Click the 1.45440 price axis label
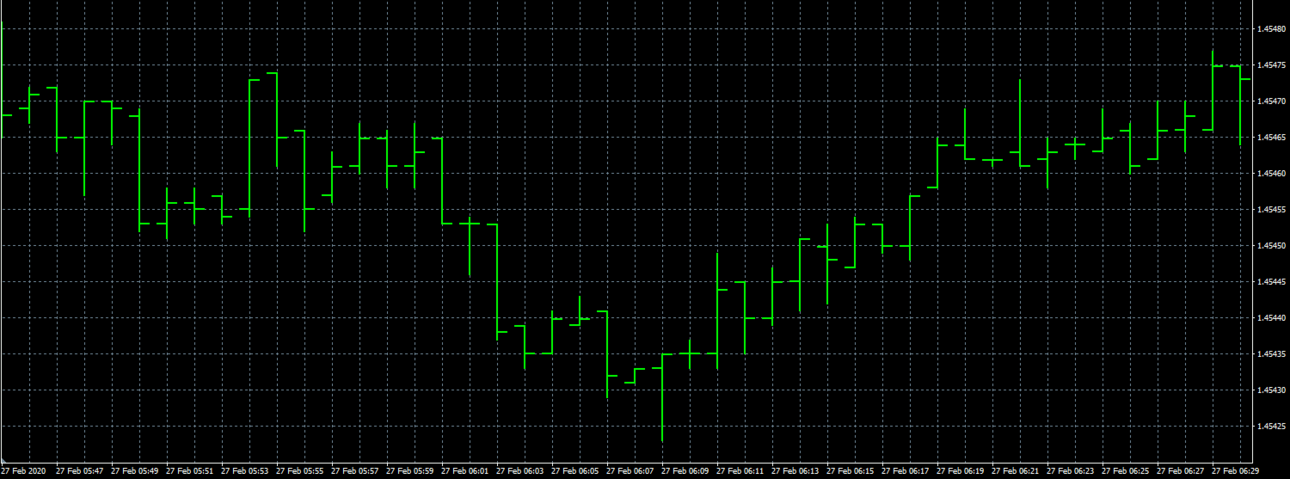Screen dimensions: 1290x479 [x=1273, y=318]
